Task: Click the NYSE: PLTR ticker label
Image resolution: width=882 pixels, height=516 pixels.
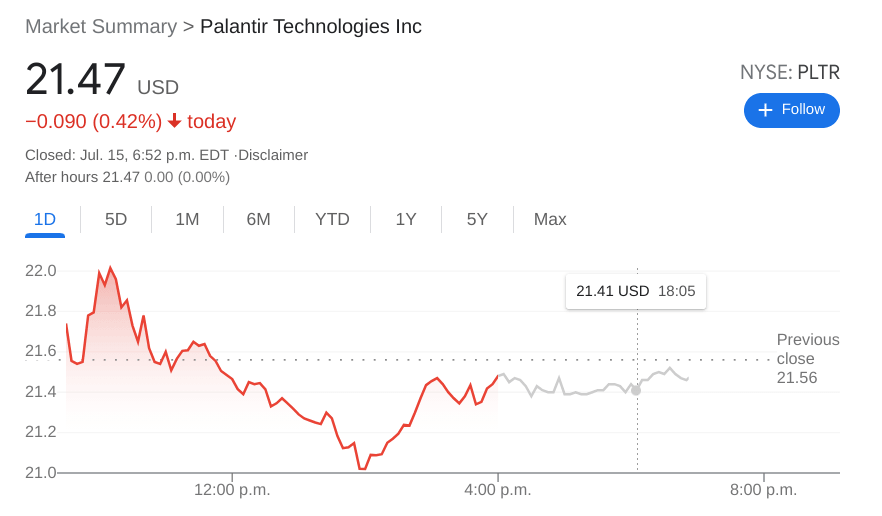Action: (x=789, y=72)
